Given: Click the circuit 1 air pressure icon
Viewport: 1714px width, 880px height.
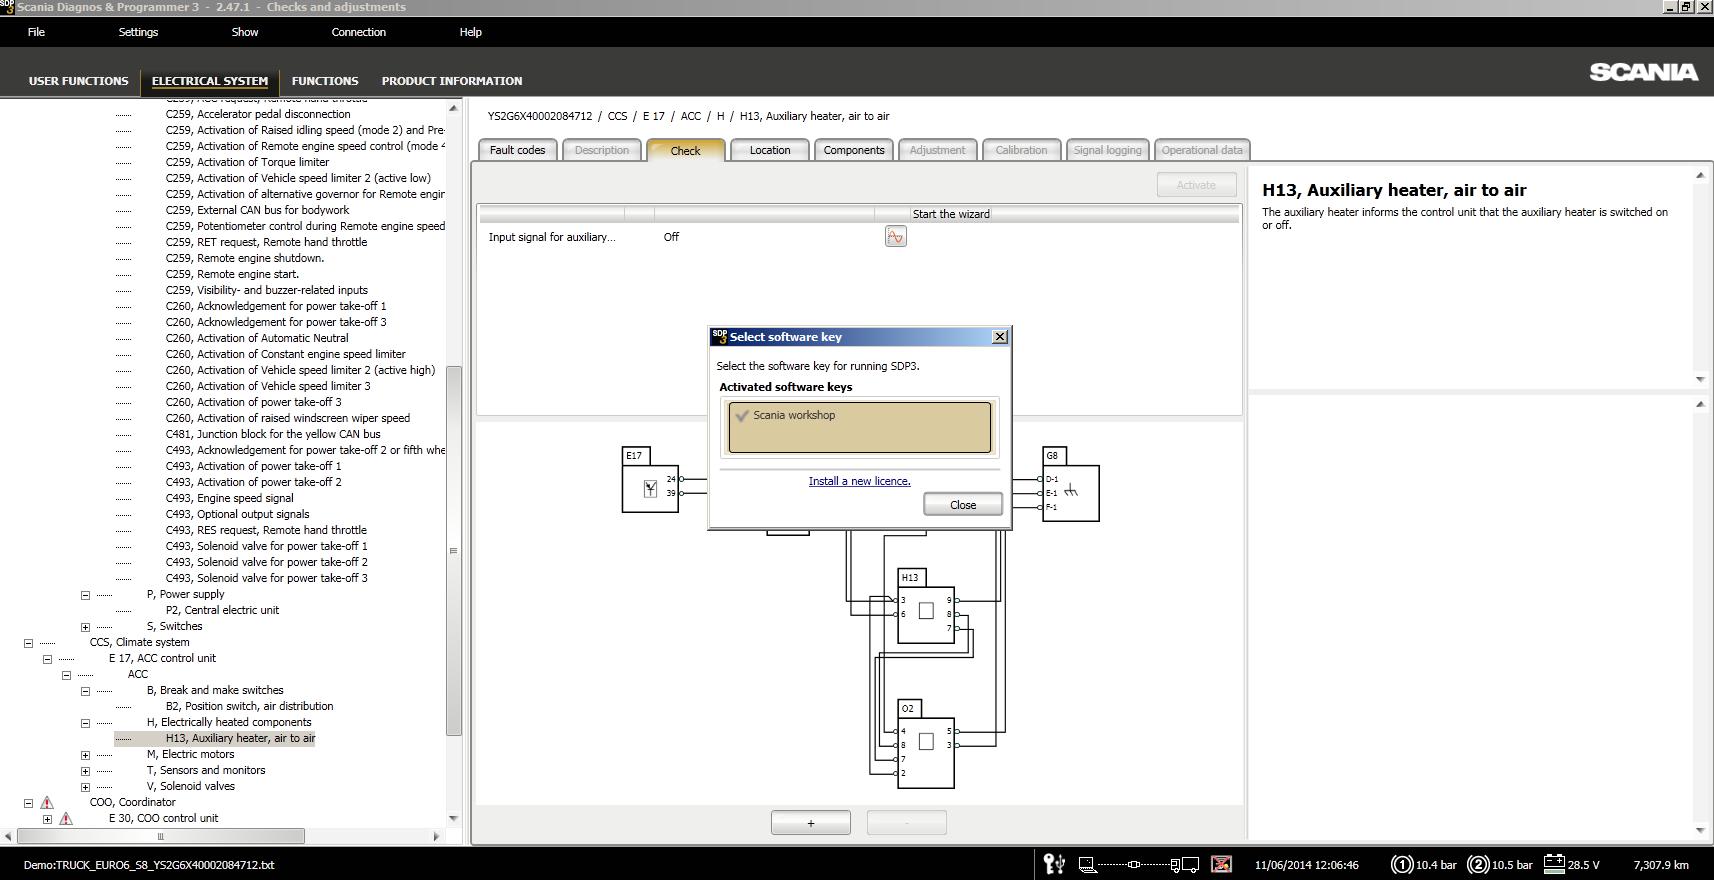Looking at the screenshot, I should 1401,865.
